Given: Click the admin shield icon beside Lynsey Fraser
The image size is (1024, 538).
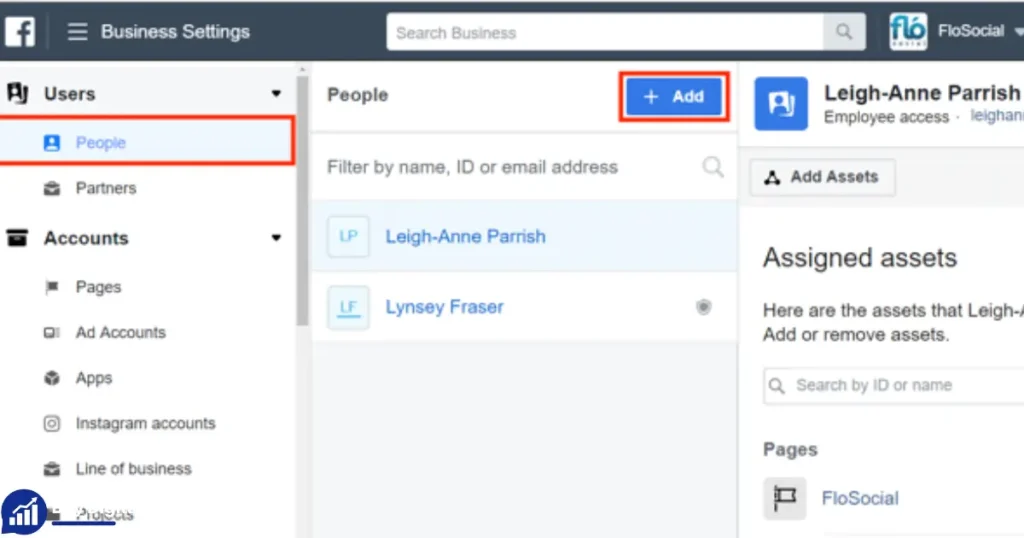Looking at the screenshot, I should point(703,307).
